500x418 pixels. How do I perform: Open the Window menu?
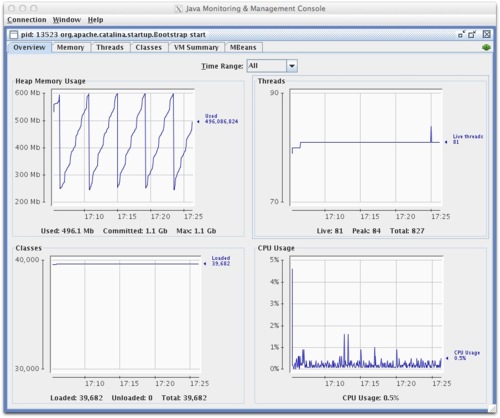67,20
